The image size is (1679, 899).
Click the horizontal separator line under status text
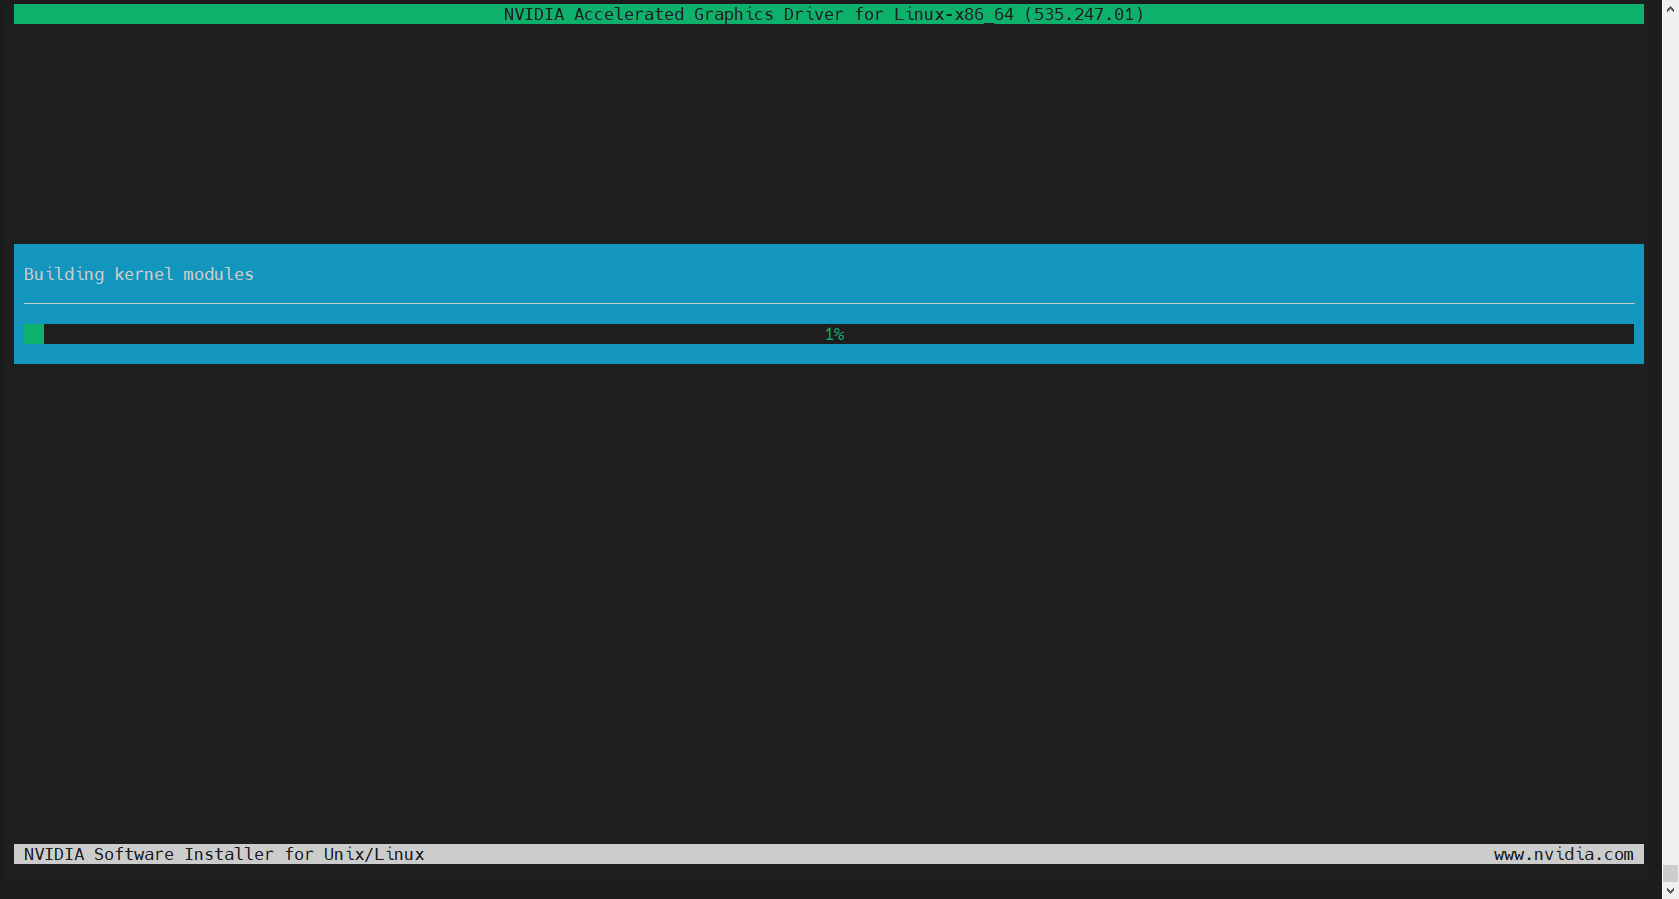(828, 303)
